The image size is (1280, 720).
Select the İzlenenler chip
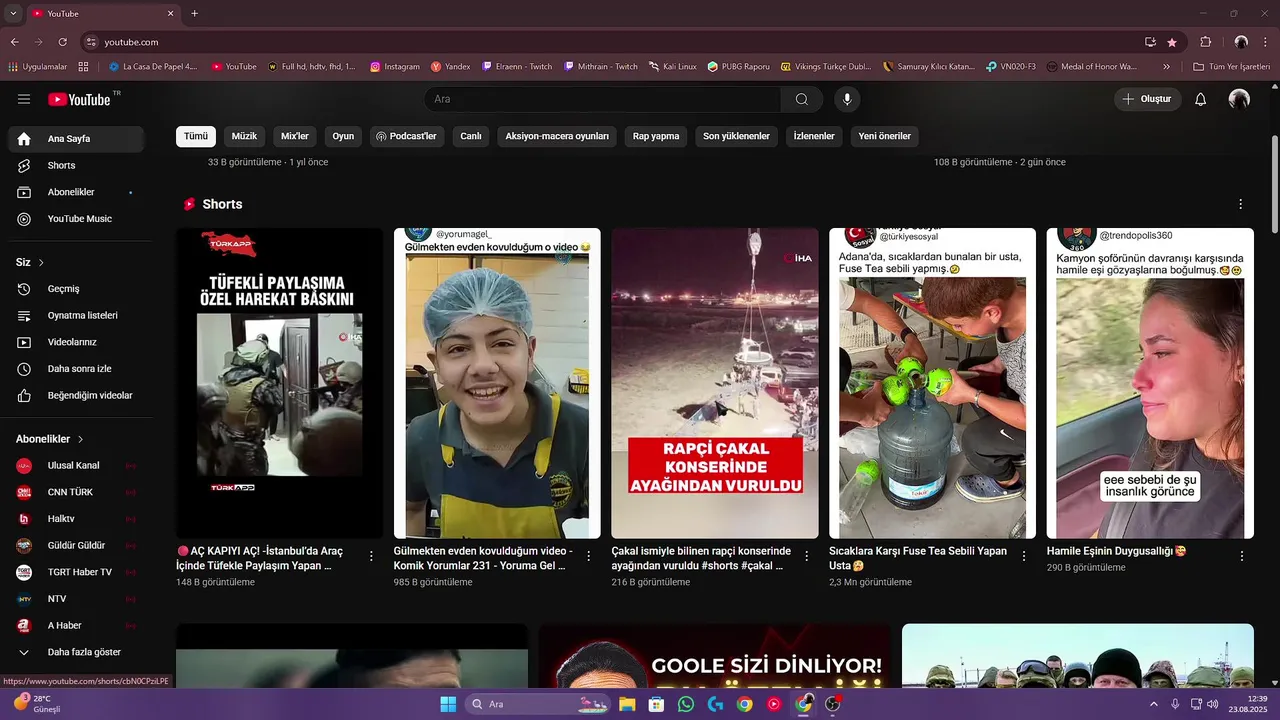[x=814, y=136]
